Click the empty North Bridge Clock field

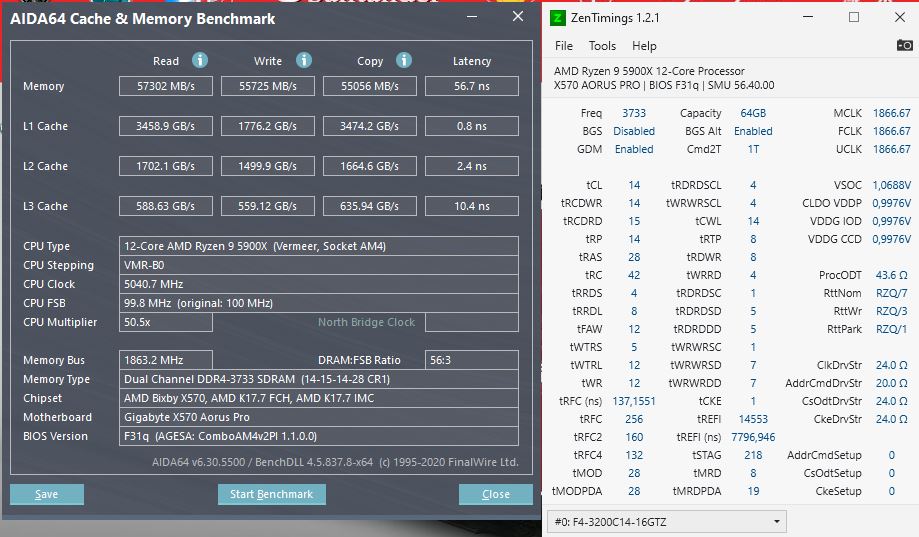[x=472, y=322]
